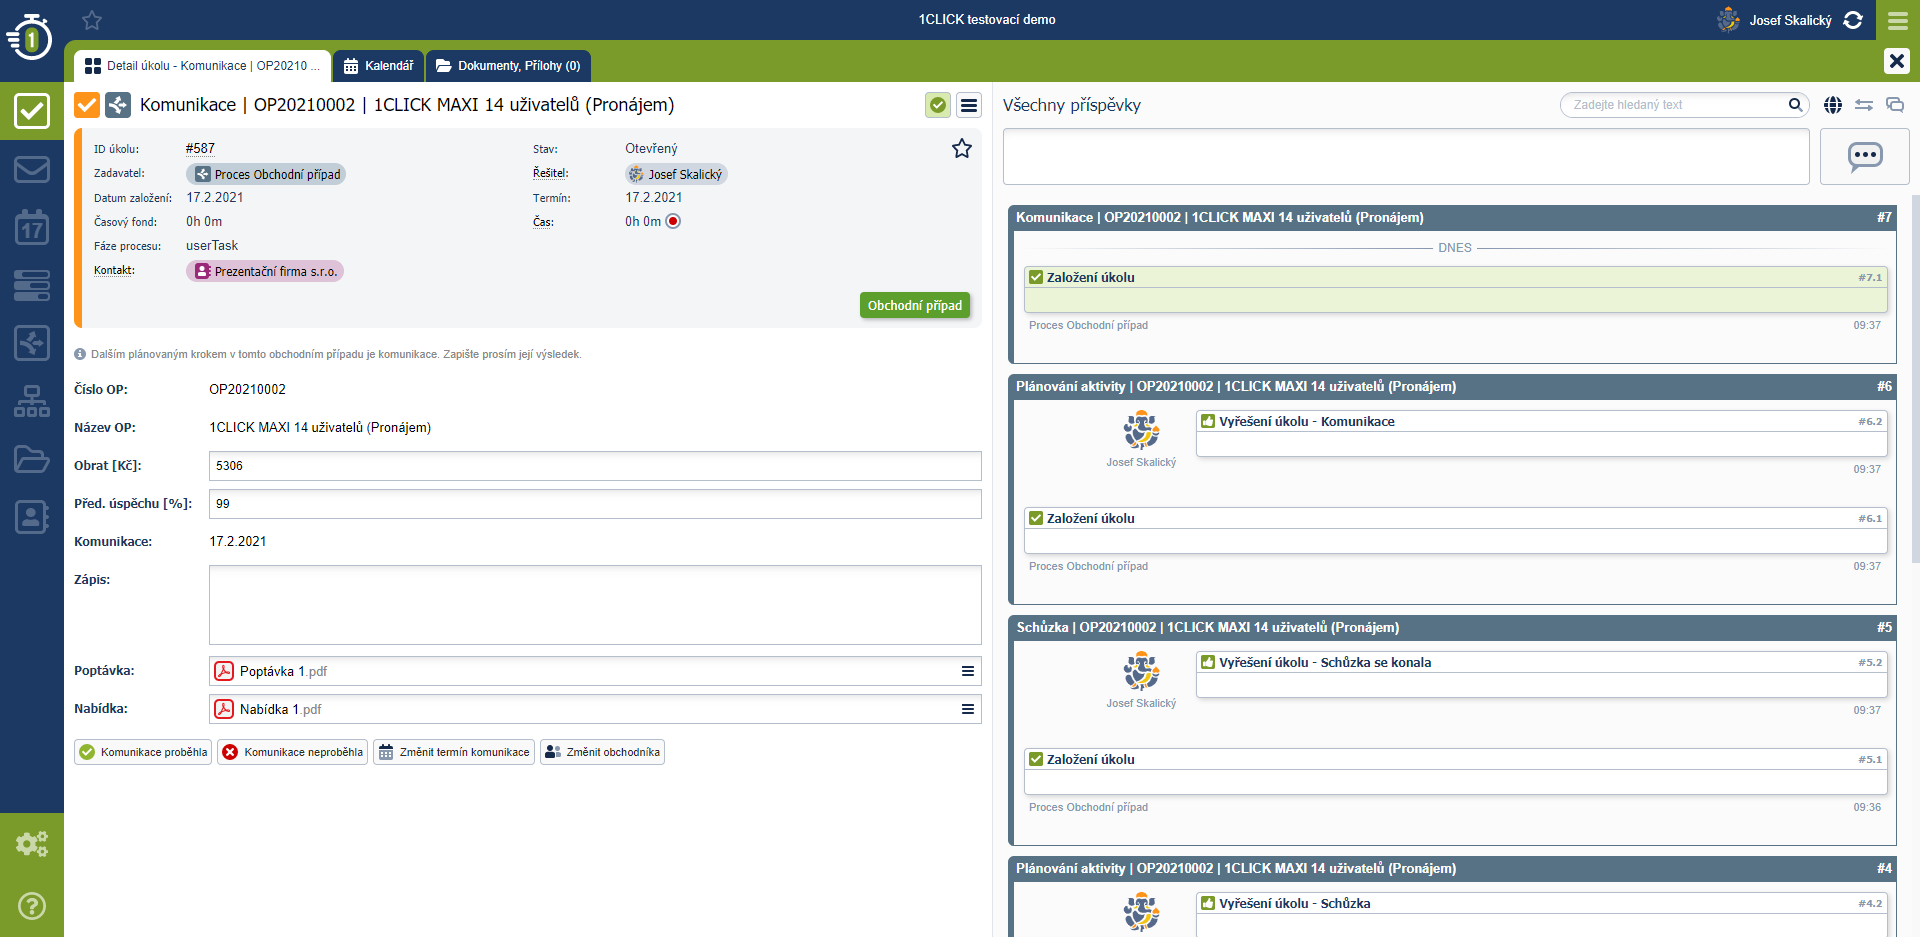1920x937 pixels.
Task: Click the new post text box
Action: pyautogui.click(x=1406, y=157)
